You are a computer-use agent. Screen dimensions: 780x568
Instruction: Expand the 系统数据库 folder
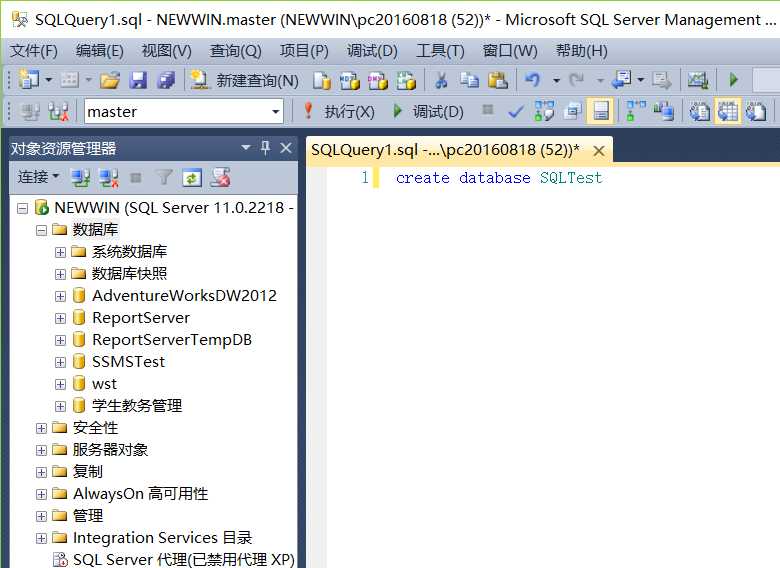[60, 252]
